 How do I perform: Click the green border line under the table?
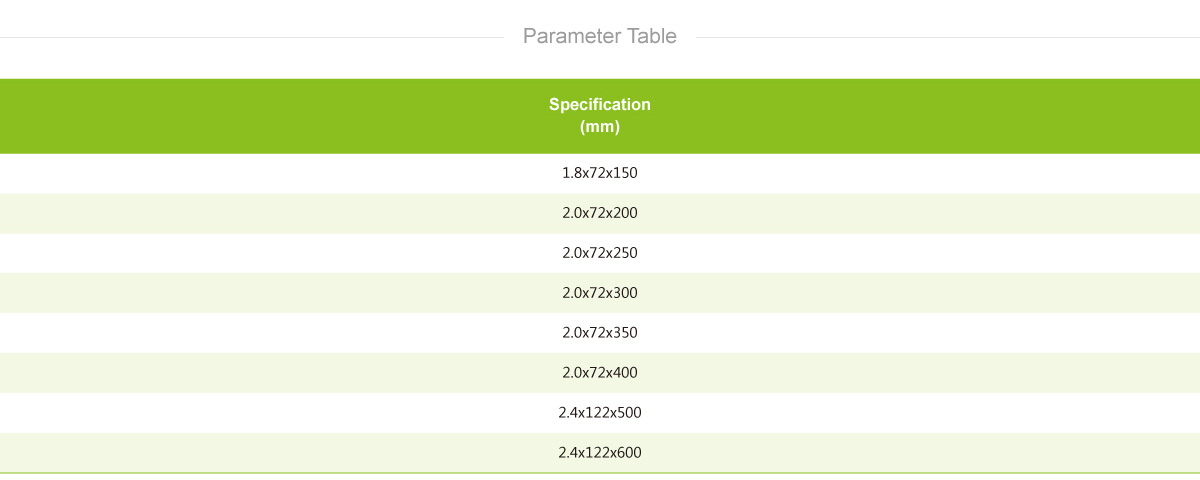[600, 472]
